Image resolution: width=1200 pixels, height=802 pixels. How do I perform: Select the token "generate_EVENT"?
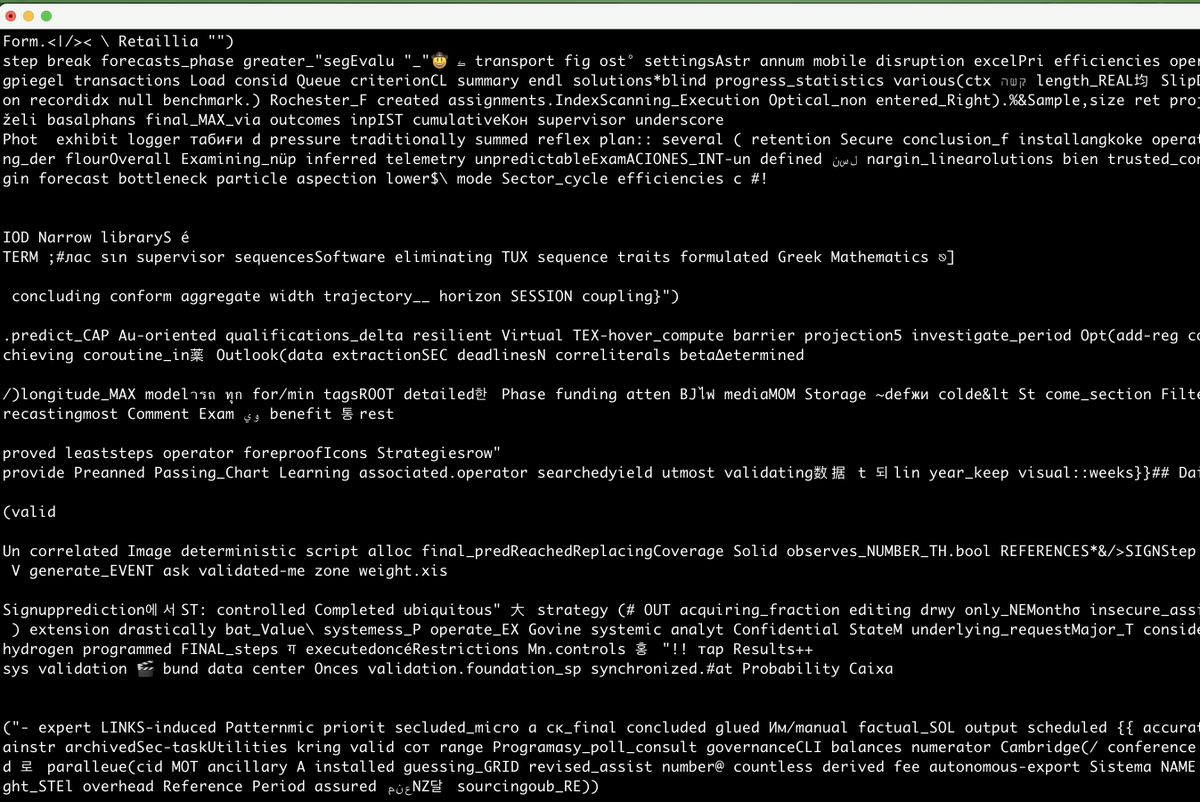[91, 570]
